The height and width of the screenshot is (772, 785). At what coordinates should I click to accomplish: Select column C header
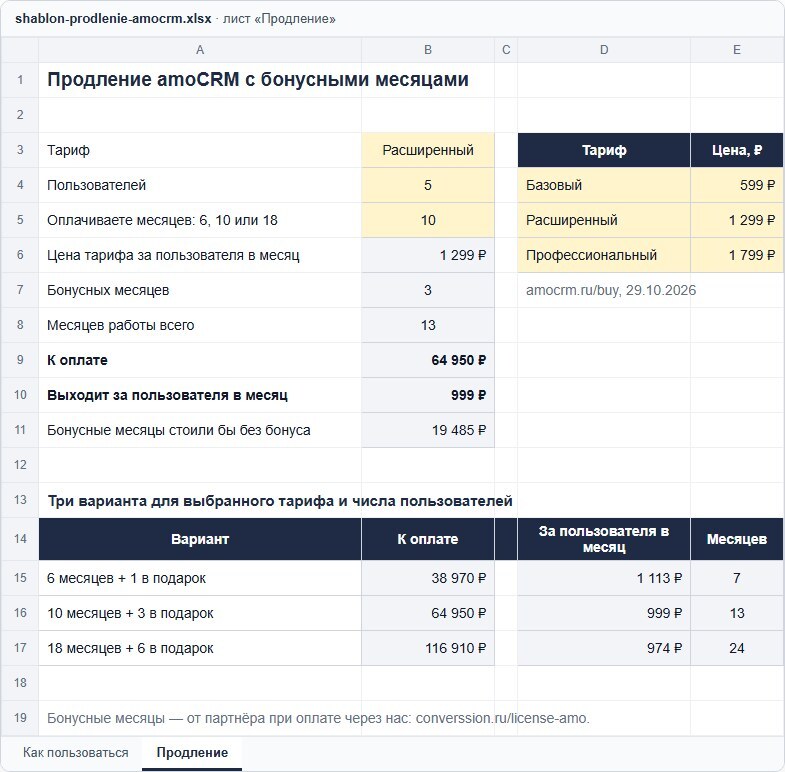[506, 50]
